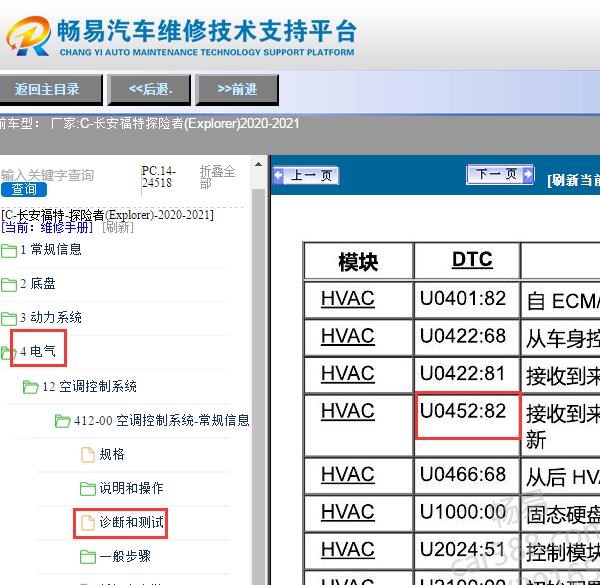Click 当前：维修手册 link

coord(47,227)
